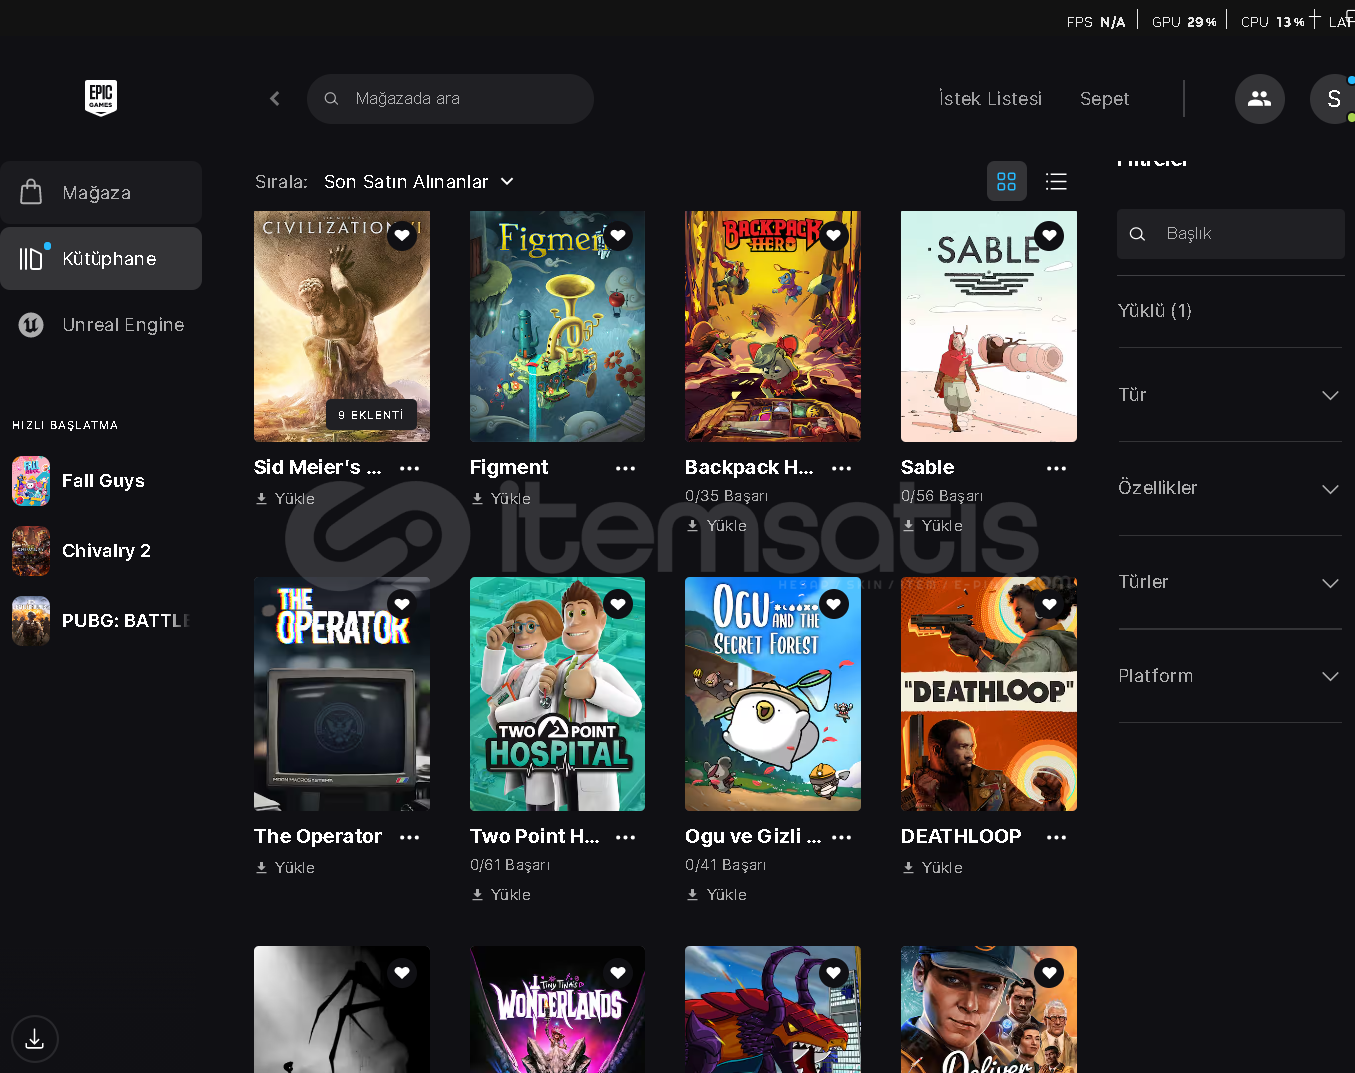Open Unreal Engine section
The height and width of the screenshot is (1073, 1355).
(101, 324)
